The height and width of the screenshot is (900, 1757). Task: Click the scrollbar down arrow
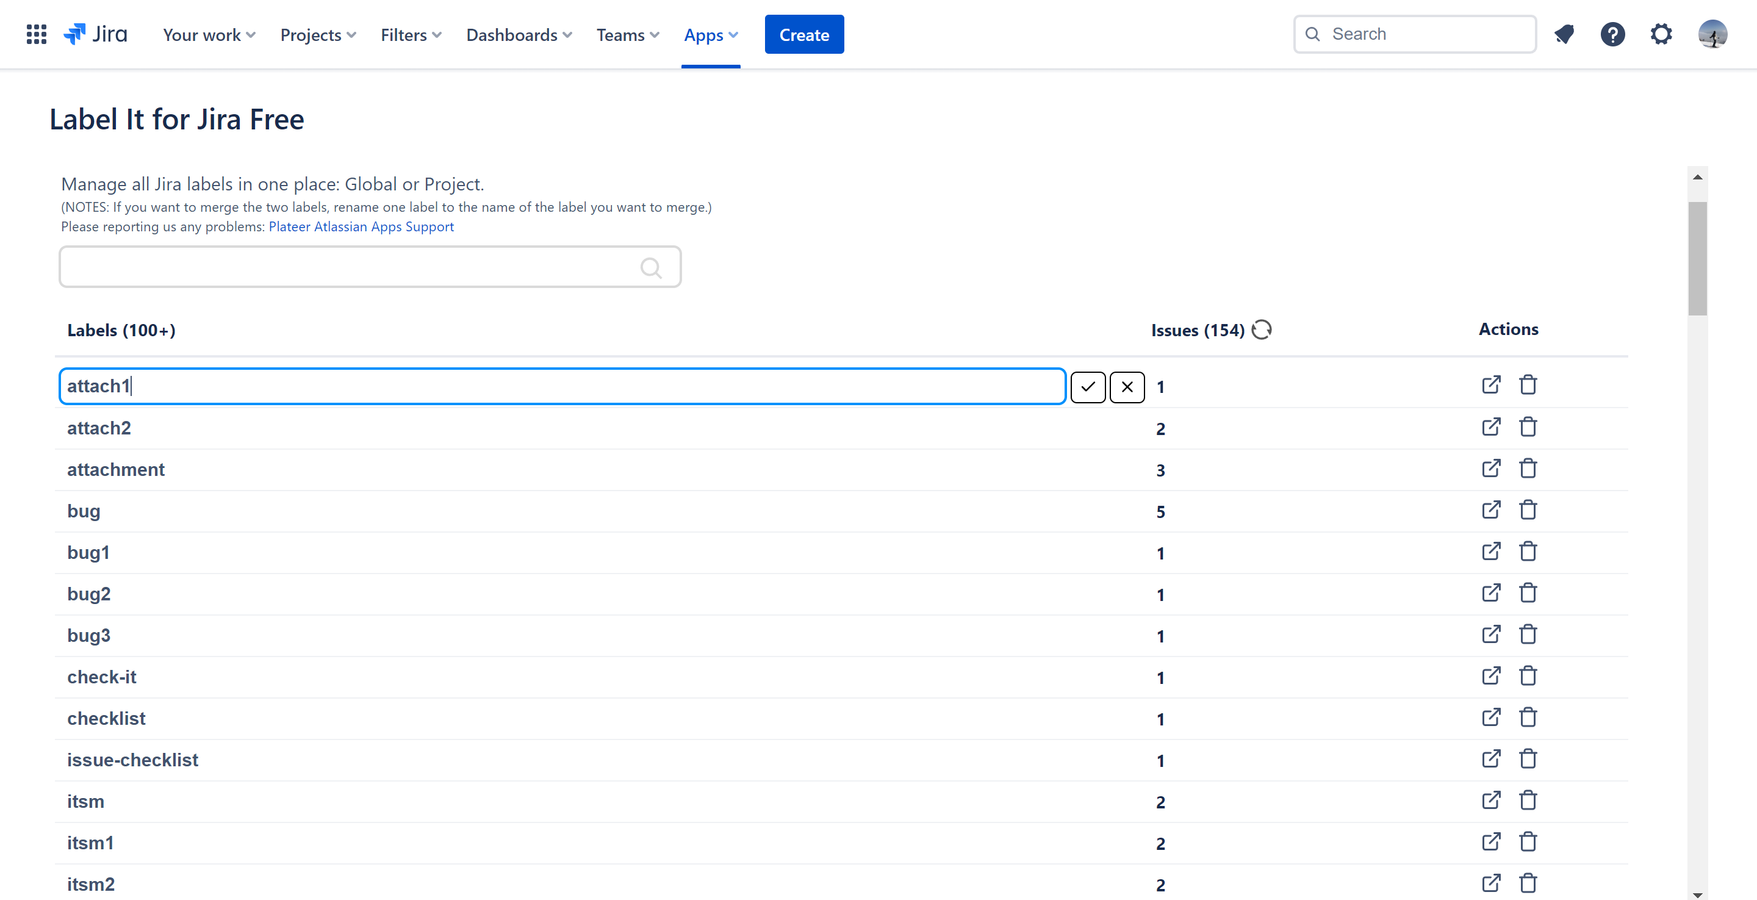1697,894
